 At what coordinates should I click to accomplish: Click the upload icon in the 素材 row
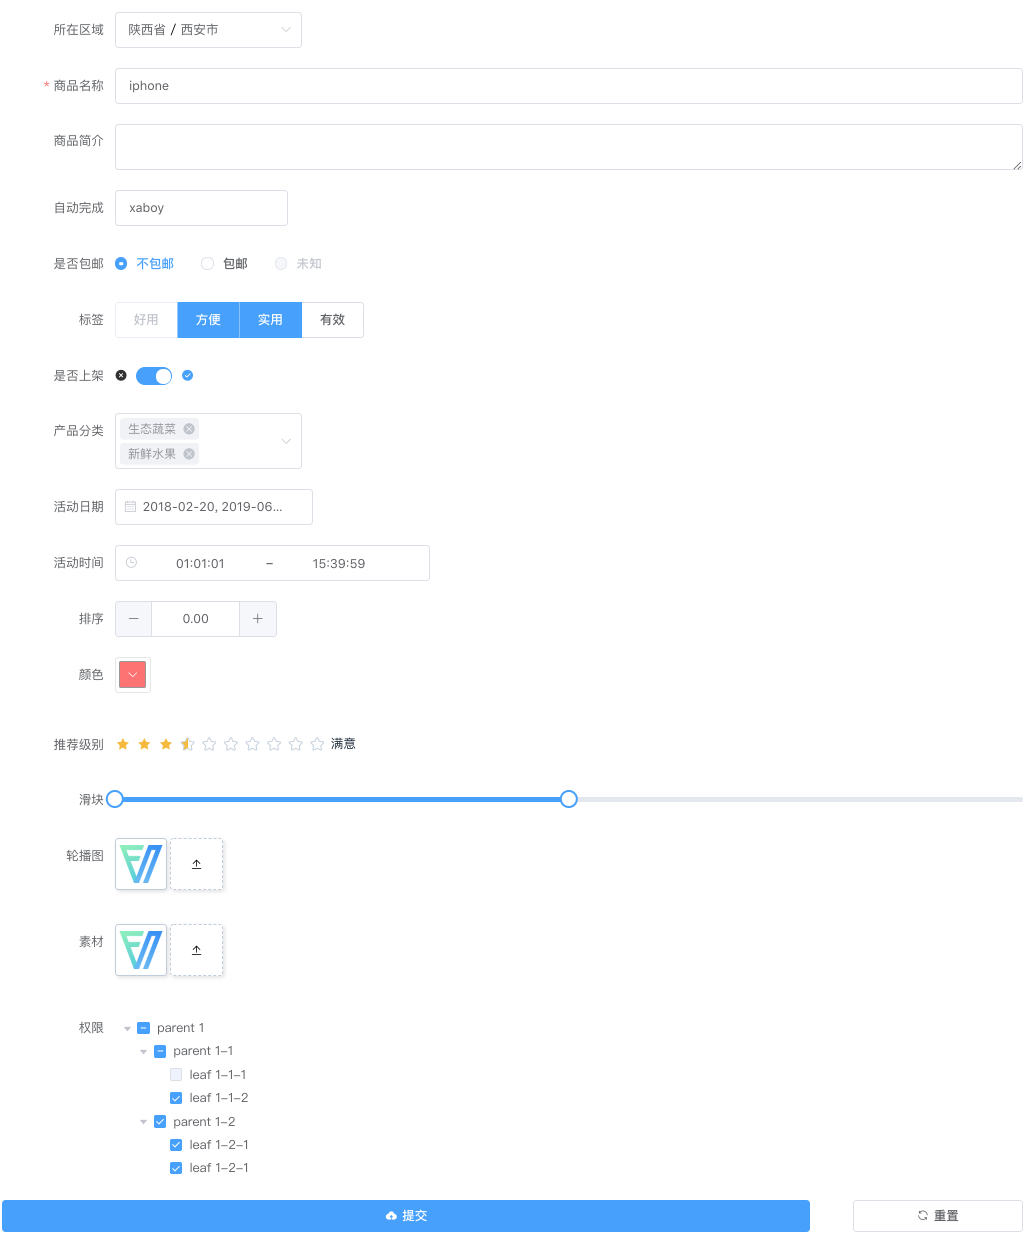[196, 949]
